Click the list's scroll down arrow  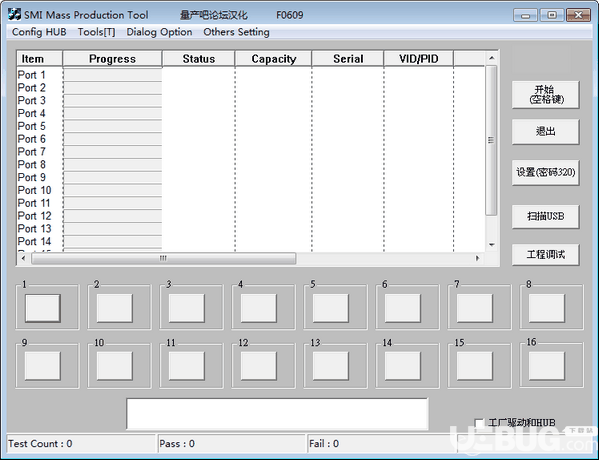coord(492,245)
